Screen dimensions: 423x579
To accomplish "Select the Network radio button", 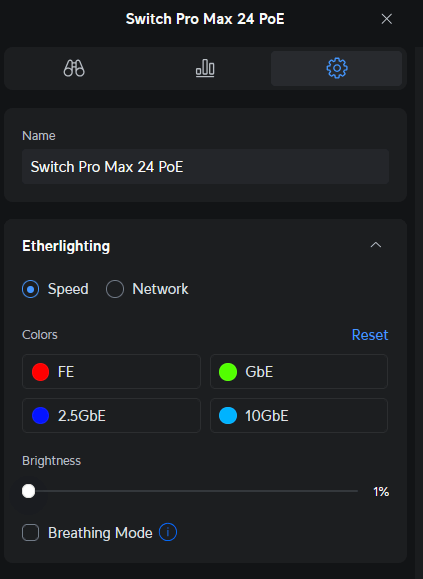I will (x=115, y=289).
